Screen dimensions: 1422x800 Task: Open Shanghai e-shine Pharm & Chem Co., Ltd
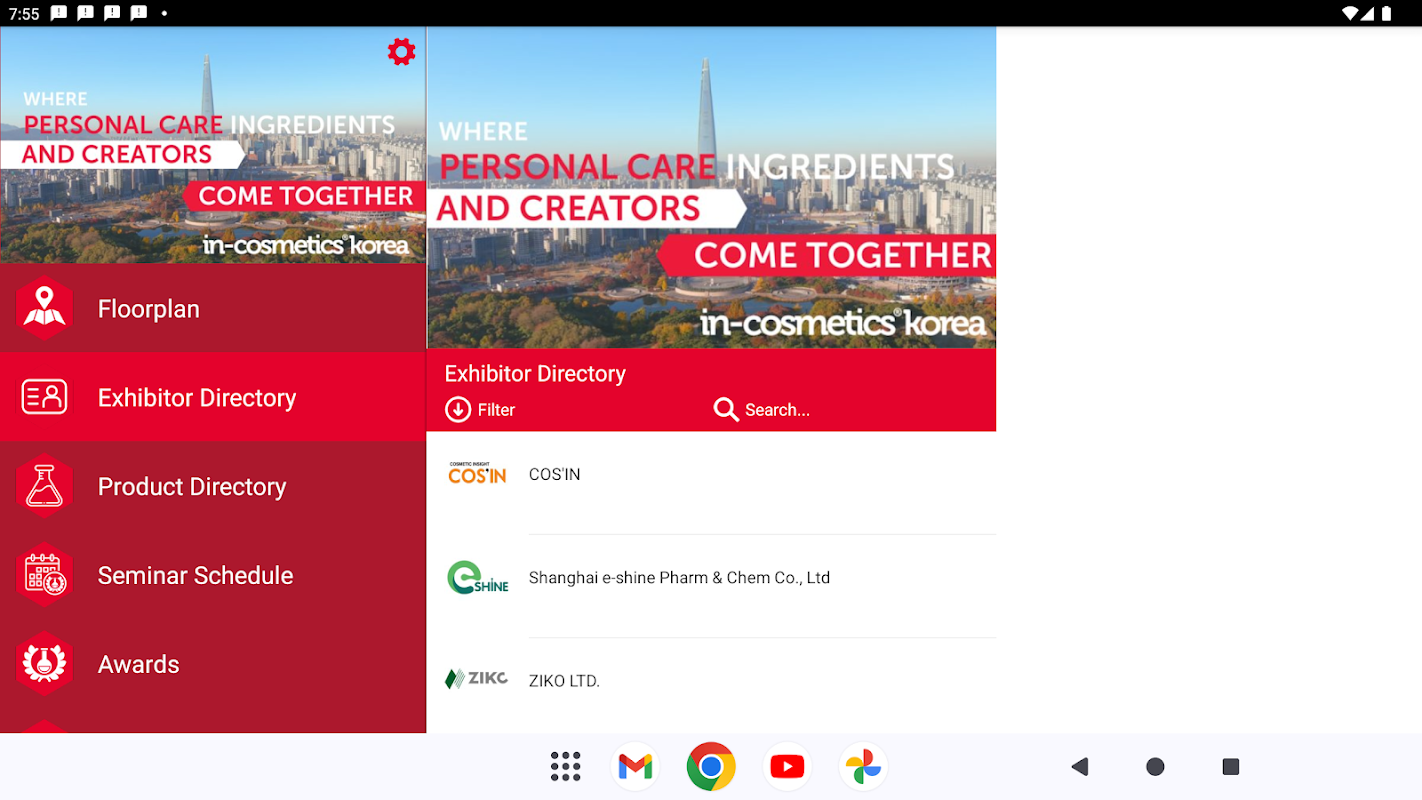[x=679, y=577]
